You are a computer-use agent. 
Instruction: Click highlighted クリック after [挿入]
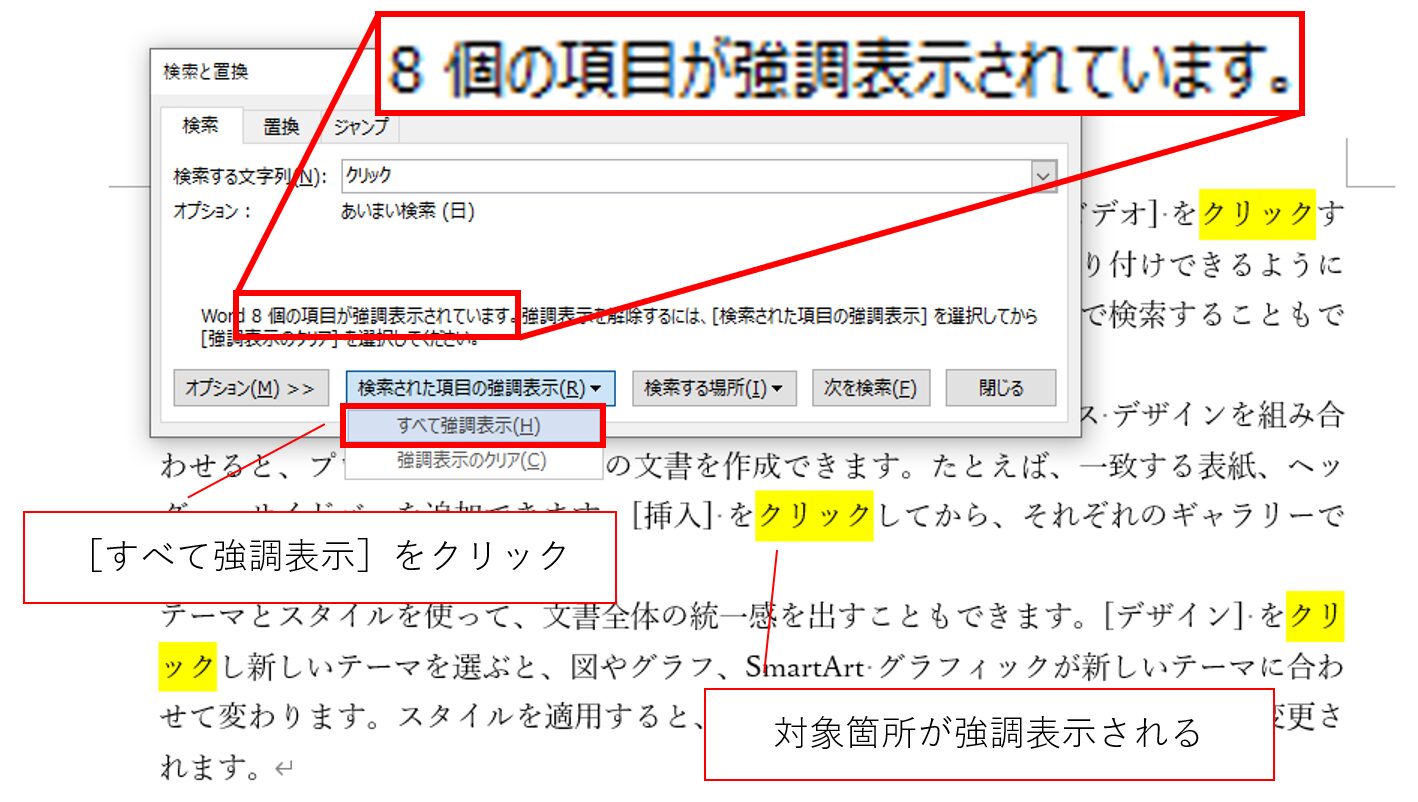[x=814, y=515]
